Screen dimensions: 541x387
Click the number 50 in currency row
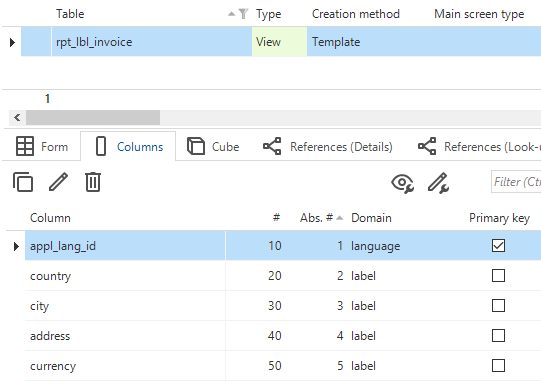[275, 366]
